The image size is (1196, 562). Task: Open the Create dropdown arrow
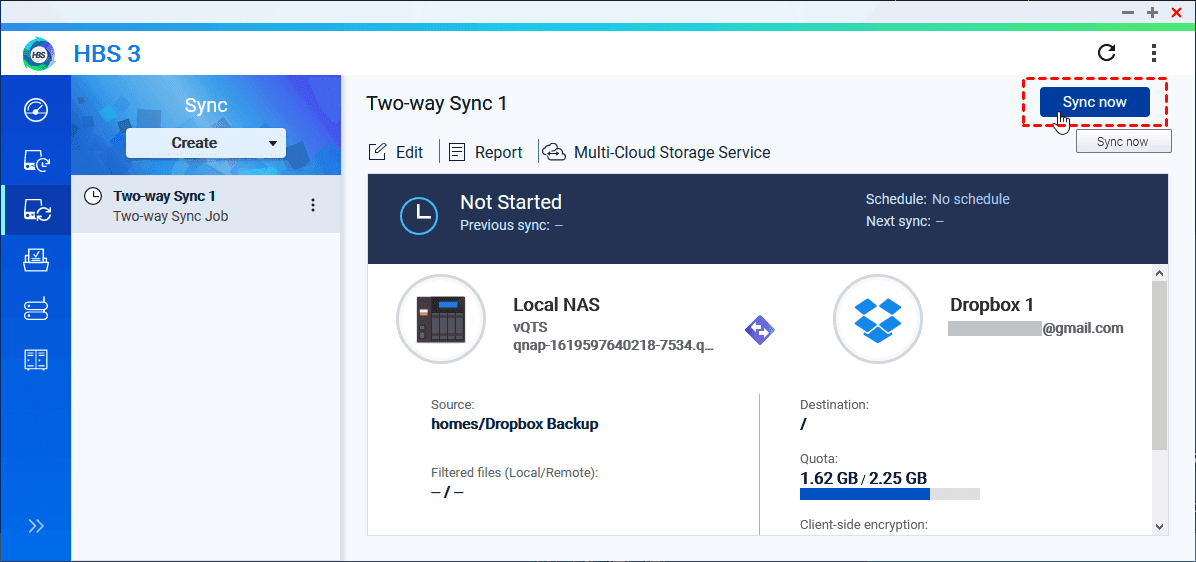(x=273, y=143)
